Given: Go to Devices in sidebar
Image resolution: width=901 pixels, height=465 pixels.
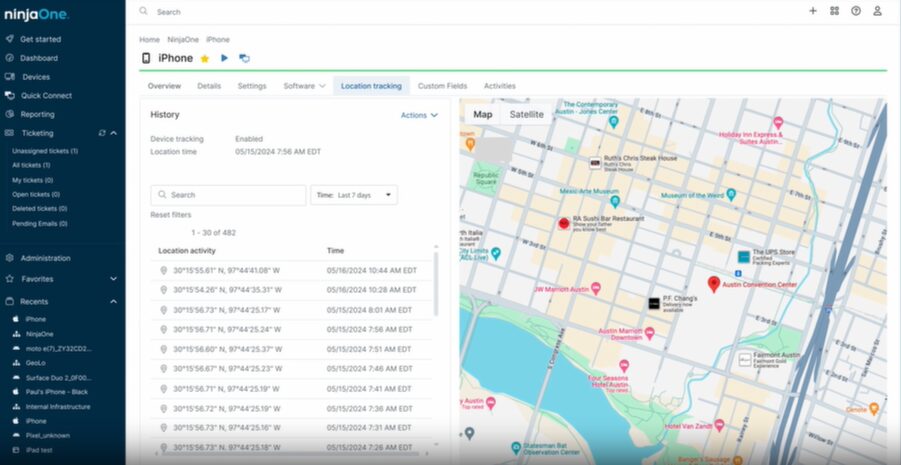Looking at the screenshot, I should (36, 77).
